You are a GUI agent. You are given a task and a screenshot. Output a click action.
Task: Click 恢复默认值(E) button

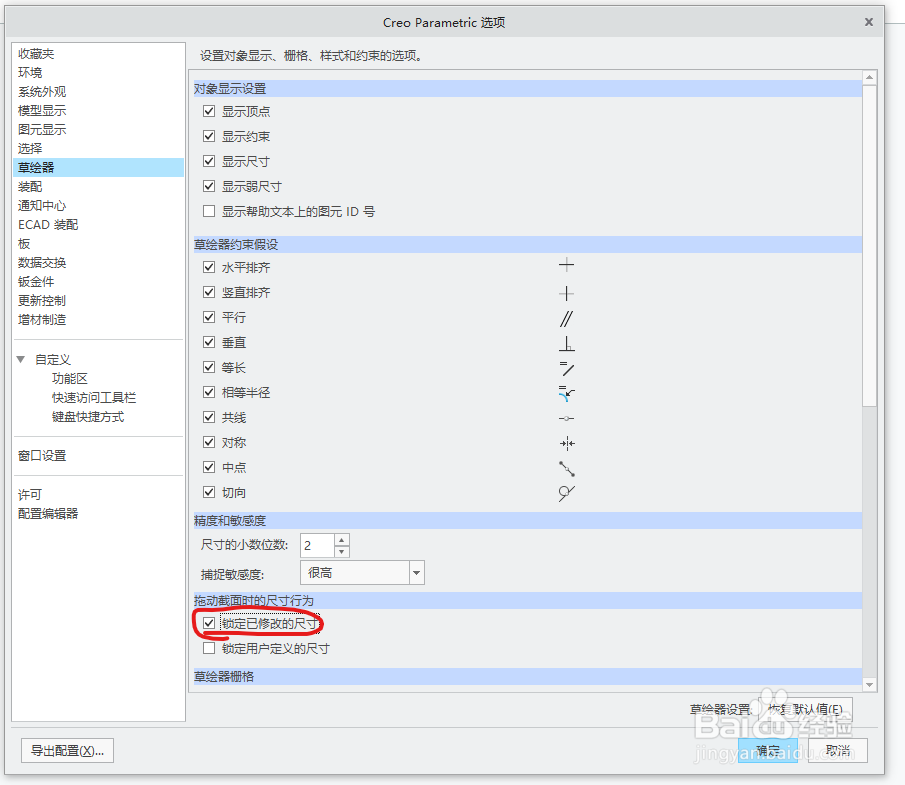click(x=804, y=709)
